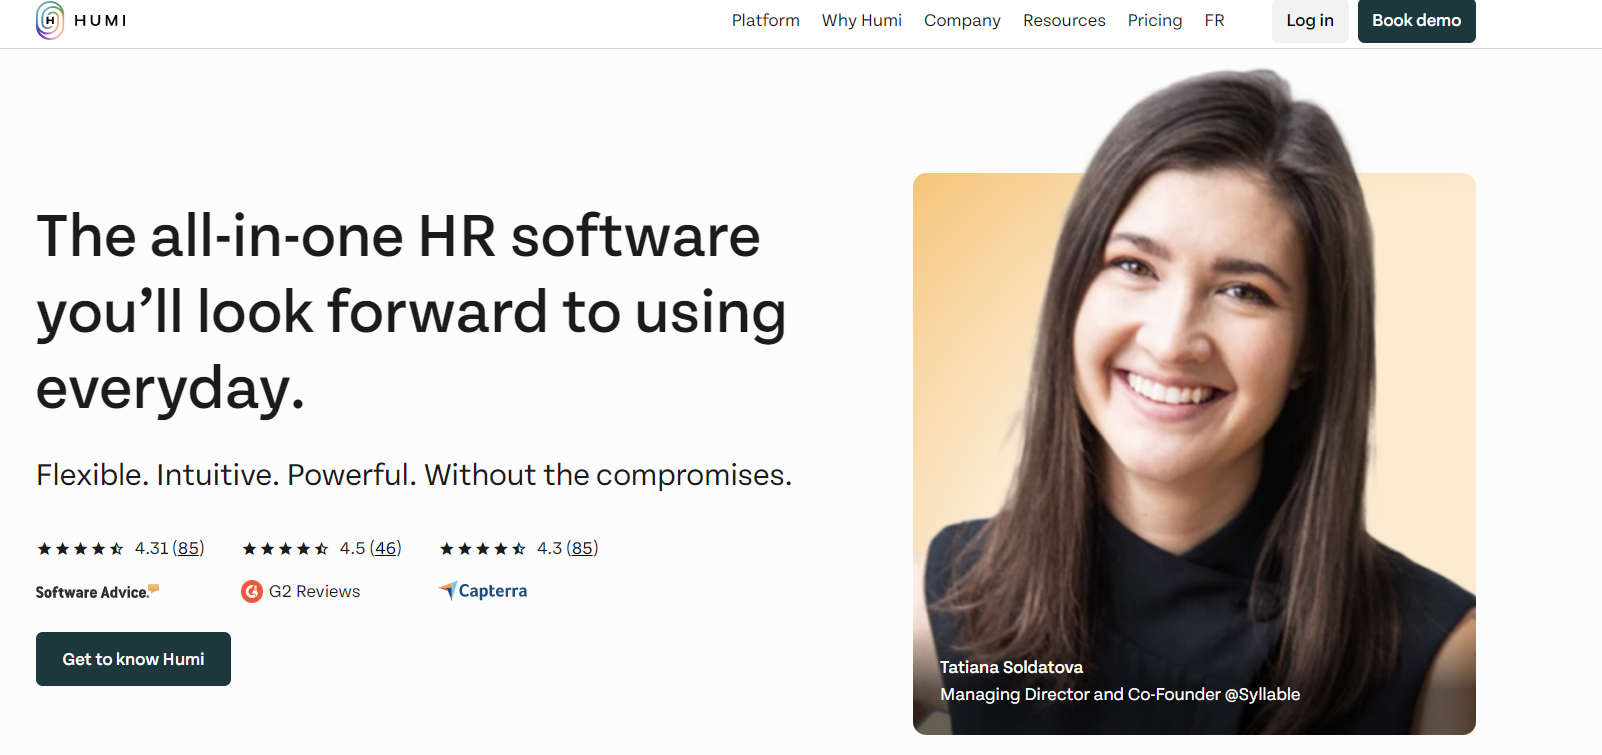Go to the Pricing page
The image size is (1602, 755).
pyautogui.click(x=1154, y=20)
